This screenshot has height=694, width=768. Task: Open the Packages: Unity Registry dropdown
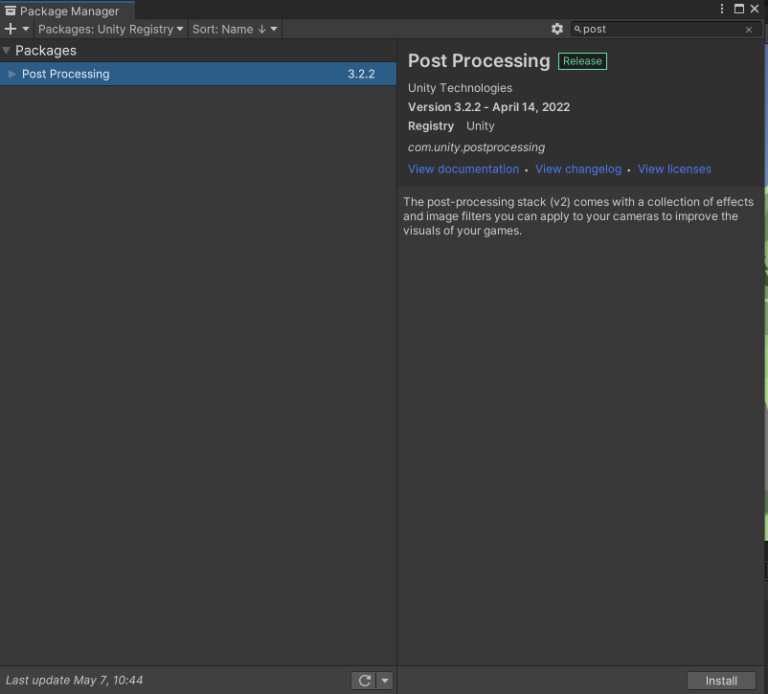pos(110,29)
